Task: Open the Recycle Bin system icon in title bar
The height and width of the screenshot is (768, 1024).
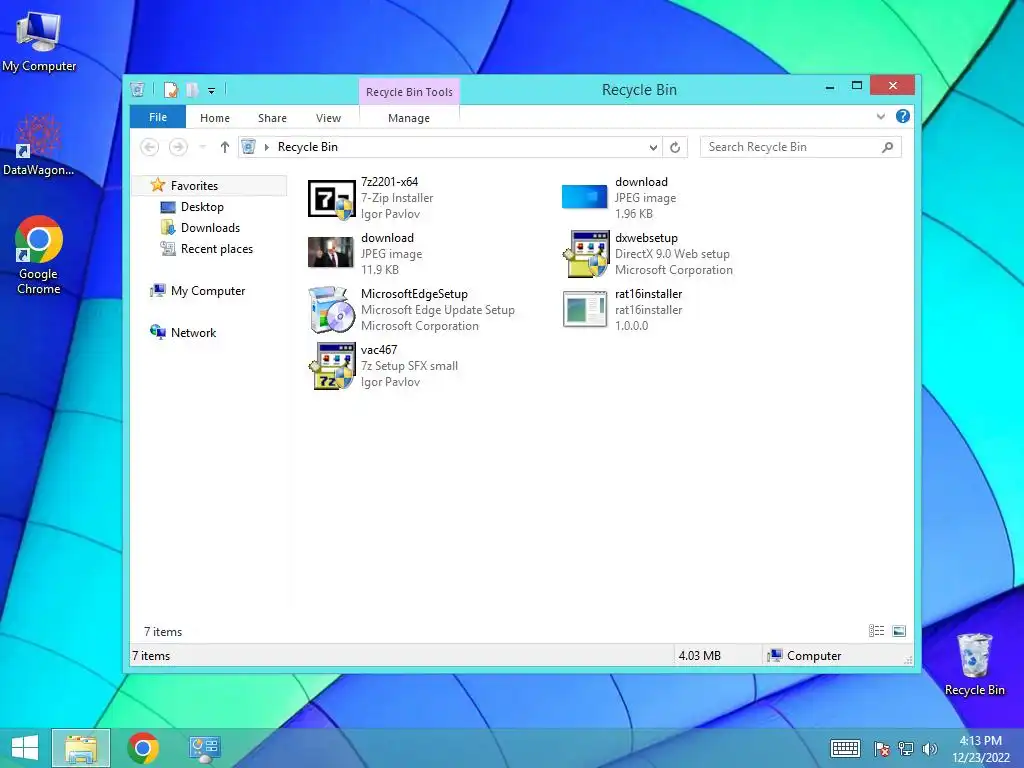Action: [137, 89]
